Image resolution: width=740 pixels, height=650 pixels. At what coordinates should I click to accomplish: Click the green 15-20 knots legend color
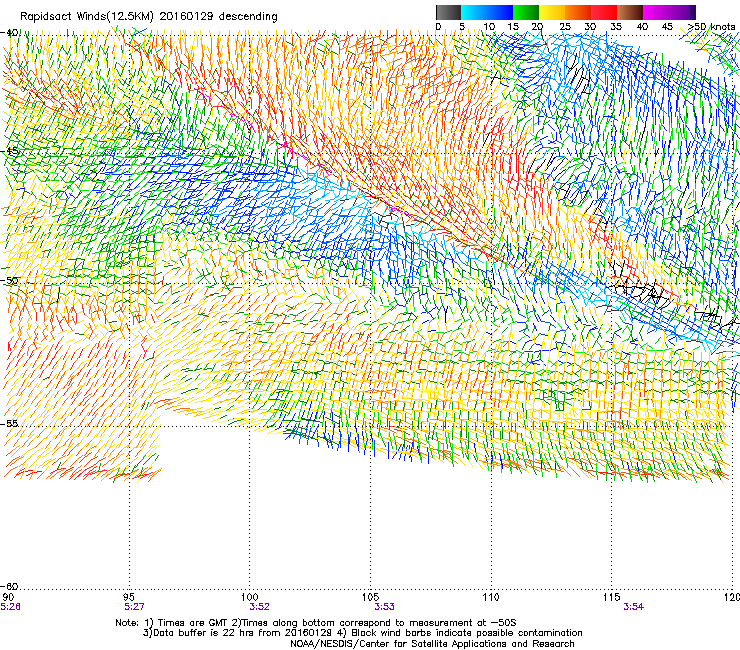coord(526,12)
